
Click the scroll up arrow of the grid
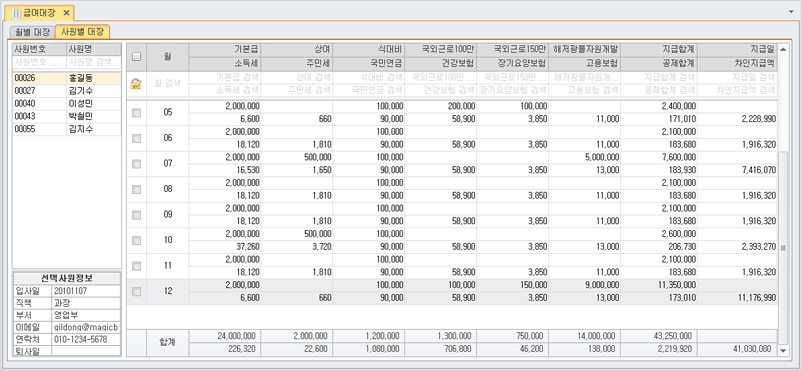tap(783, 49)
